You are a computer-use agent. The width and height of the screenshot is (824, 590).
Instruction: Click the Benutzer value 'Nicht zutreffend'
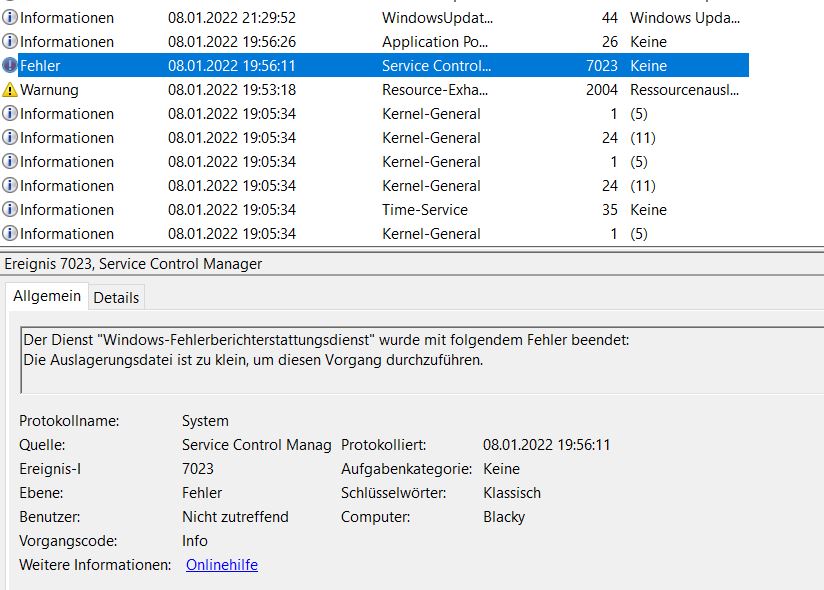point(235,517)
